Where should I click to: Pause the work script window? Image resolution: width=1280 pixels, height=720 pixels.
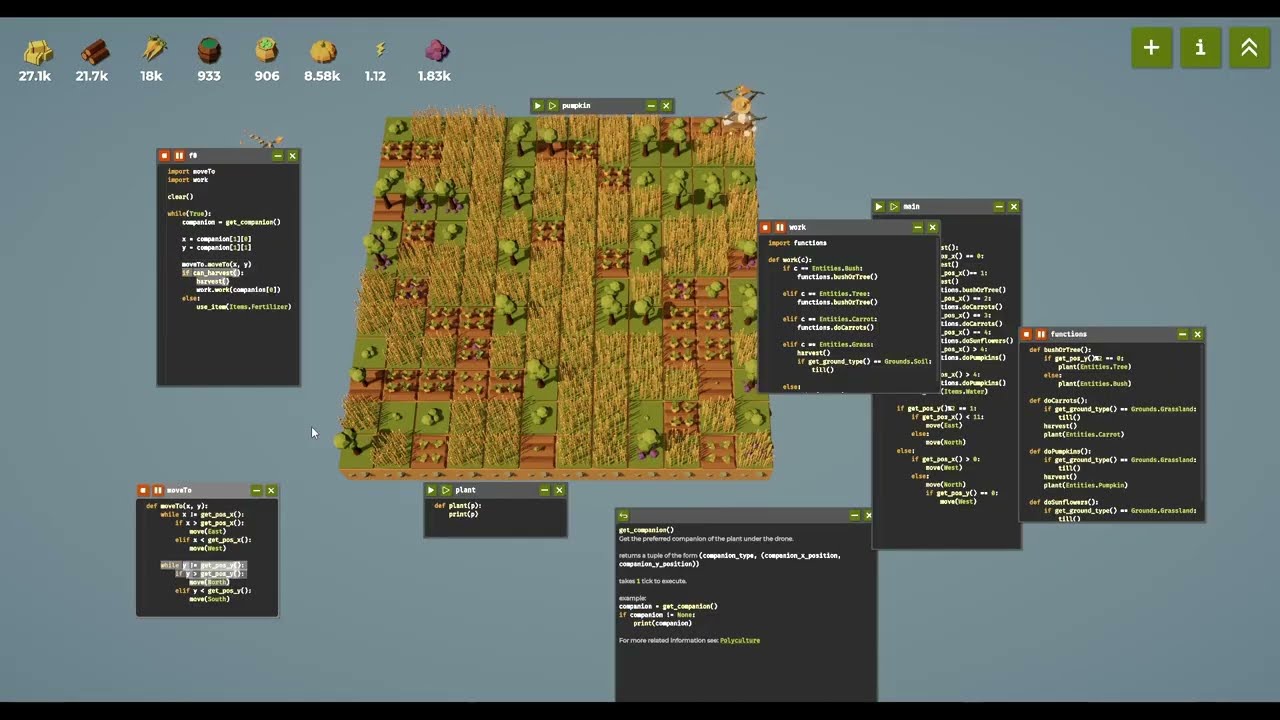pyautogui.click(x=781, y=227)
